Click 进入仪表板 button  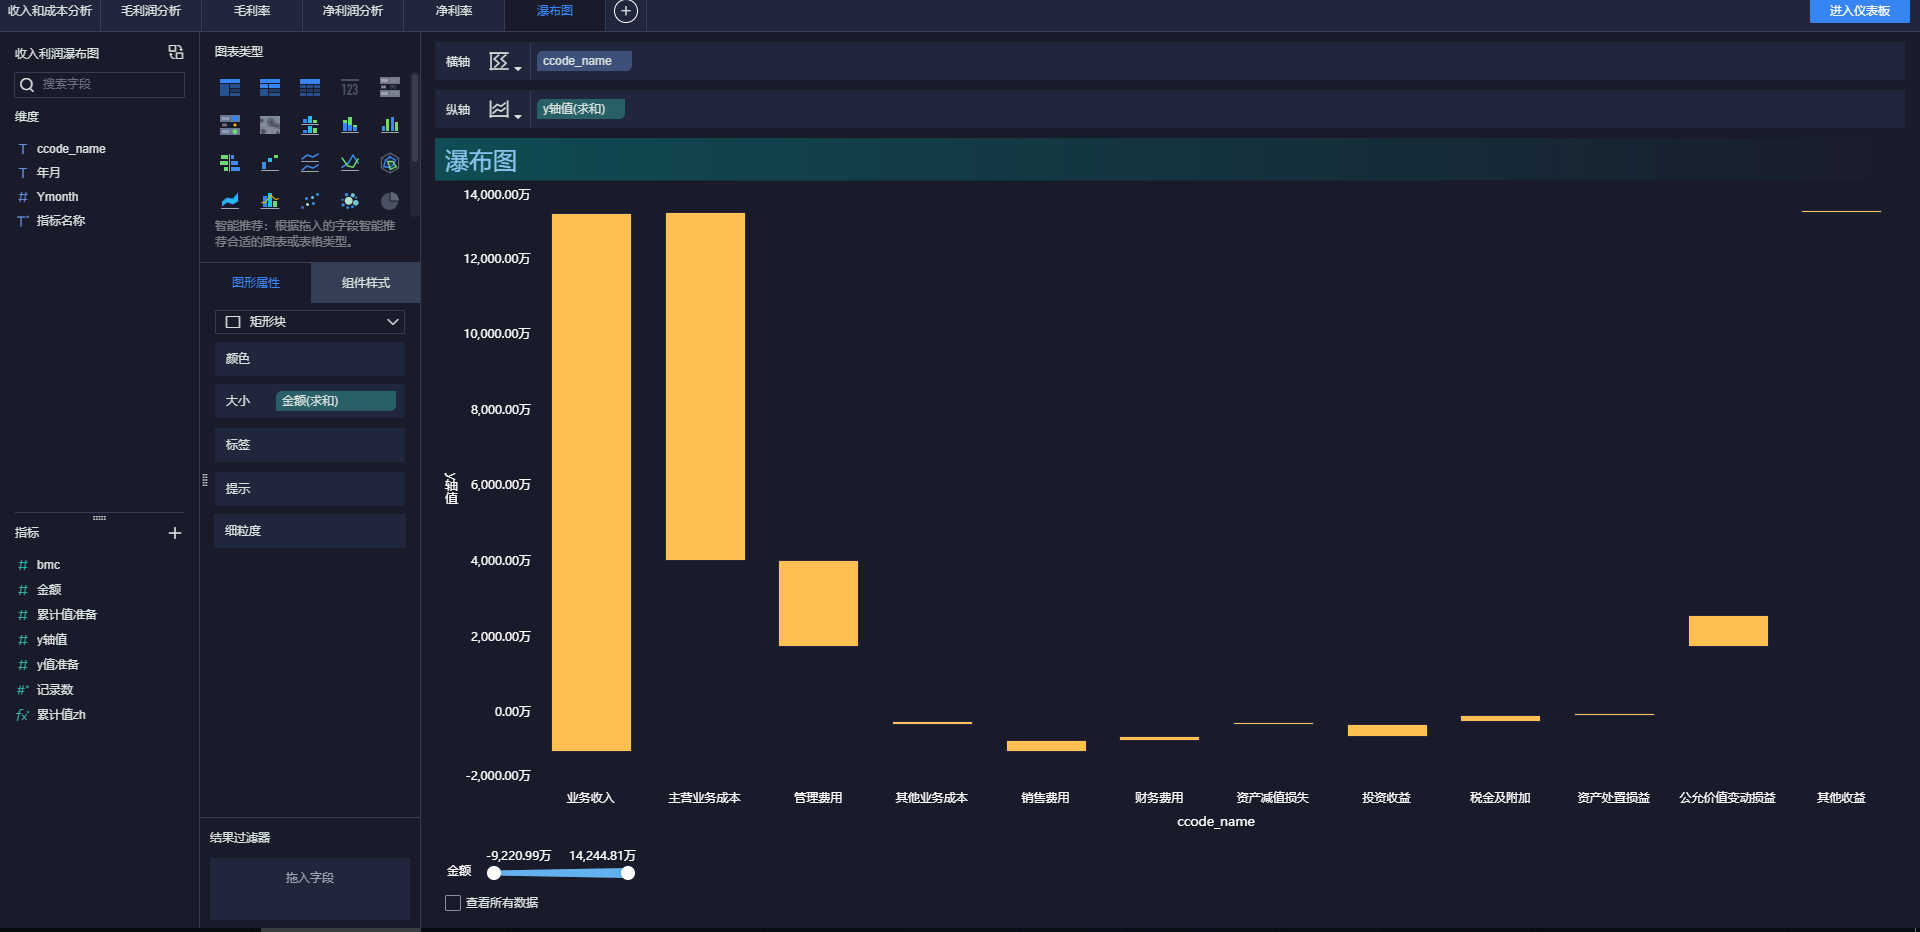click(1860, 11)
